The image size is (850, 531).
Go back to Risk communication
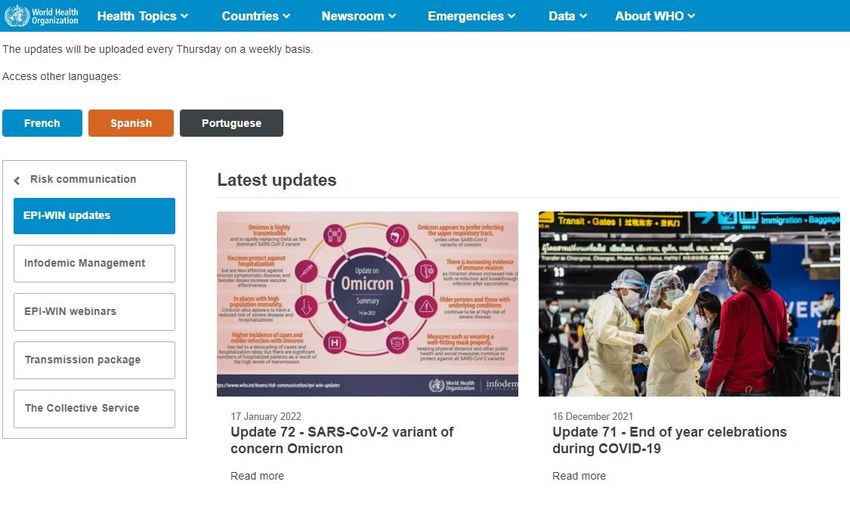tap(83, 179)
